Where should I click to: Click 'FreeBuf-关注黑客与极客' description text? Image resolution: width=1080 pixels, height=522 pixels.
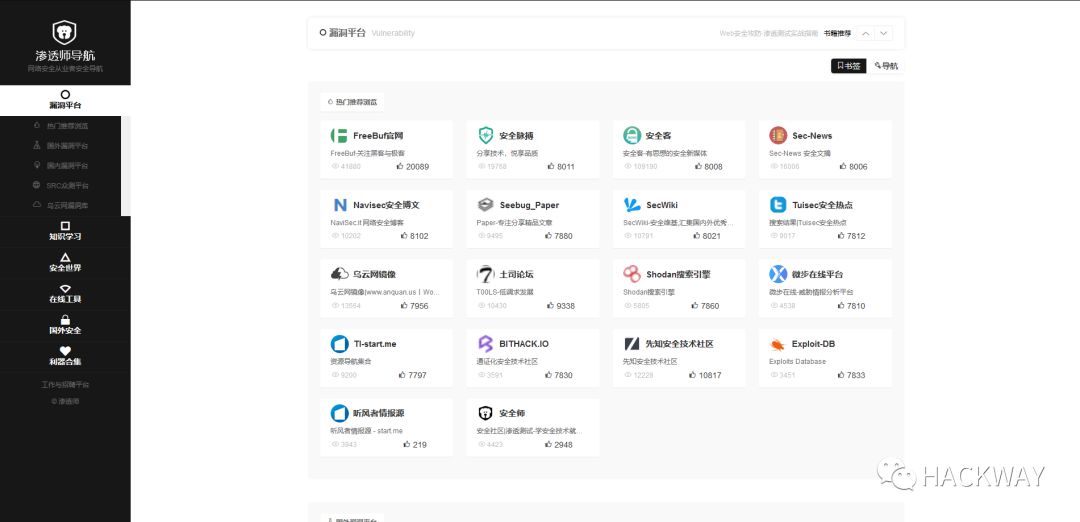368,154
